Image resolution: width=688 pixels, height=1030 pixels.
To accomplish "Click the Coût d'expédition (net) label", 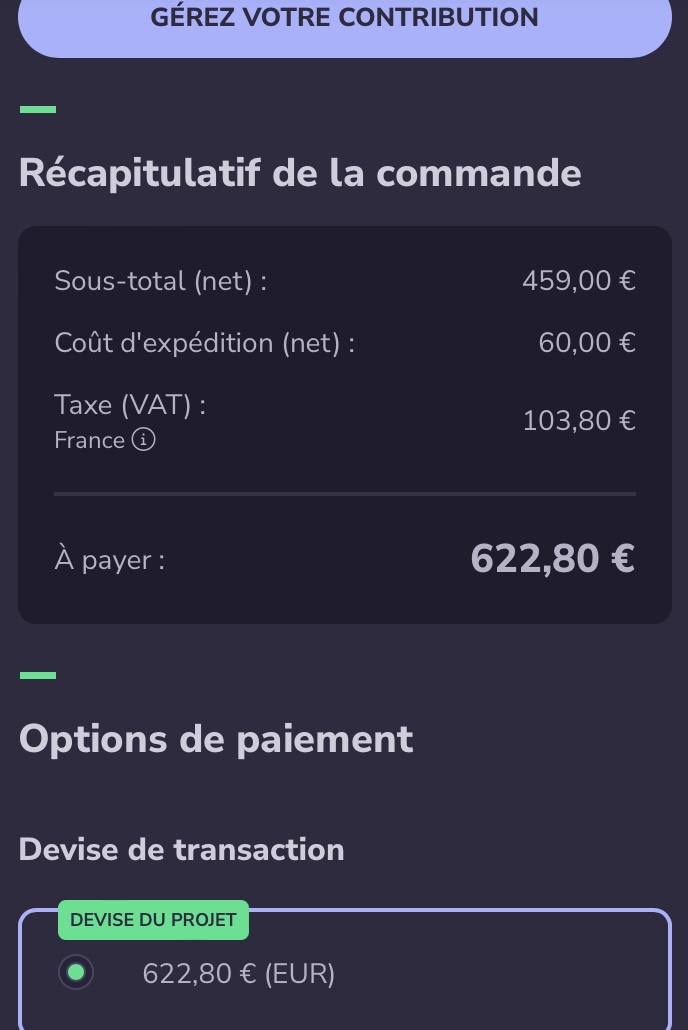I will coord(205,343).
